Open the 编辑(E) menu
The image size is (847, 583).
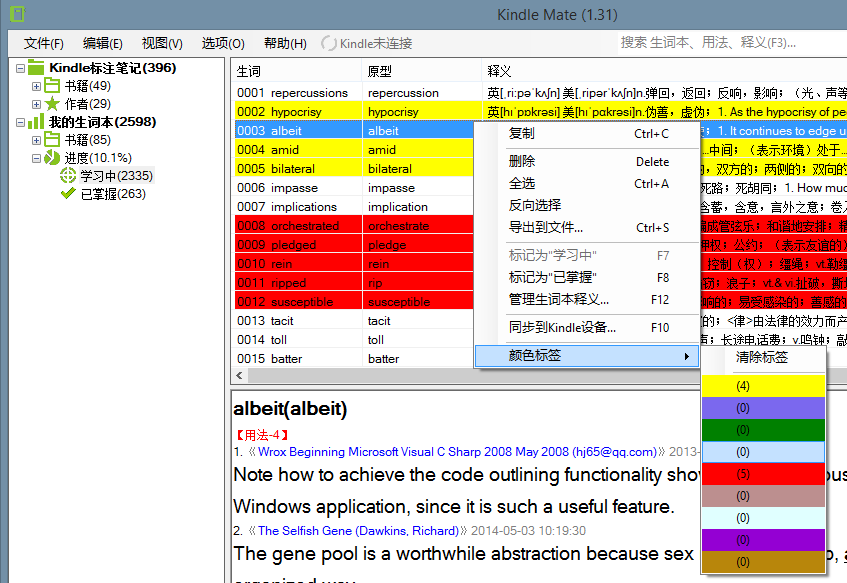103,43
